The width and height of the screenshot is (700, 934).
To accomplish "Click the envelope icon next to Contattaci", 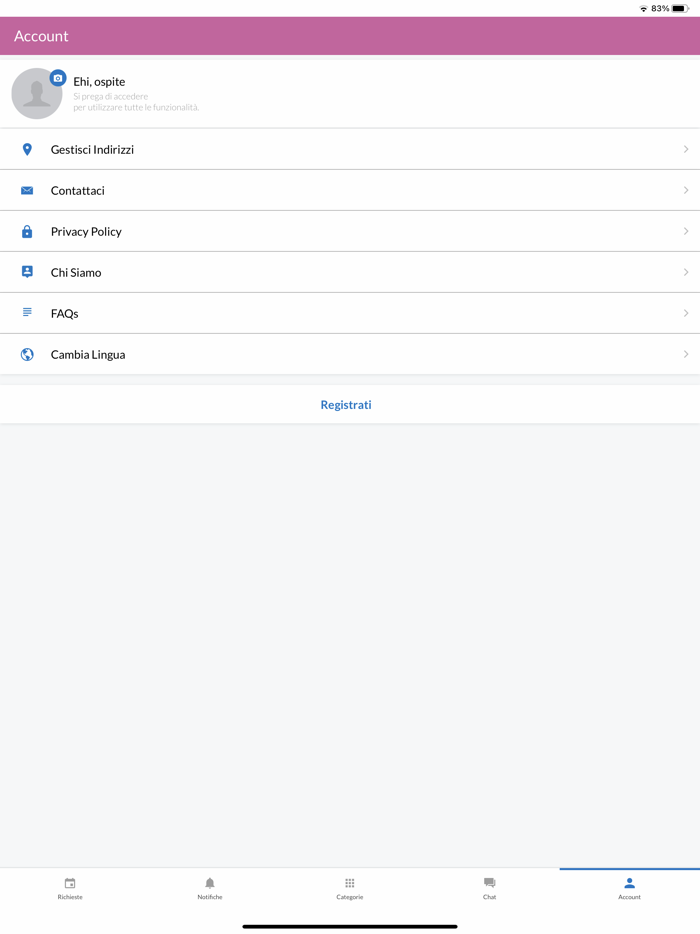I will (26, 190).
